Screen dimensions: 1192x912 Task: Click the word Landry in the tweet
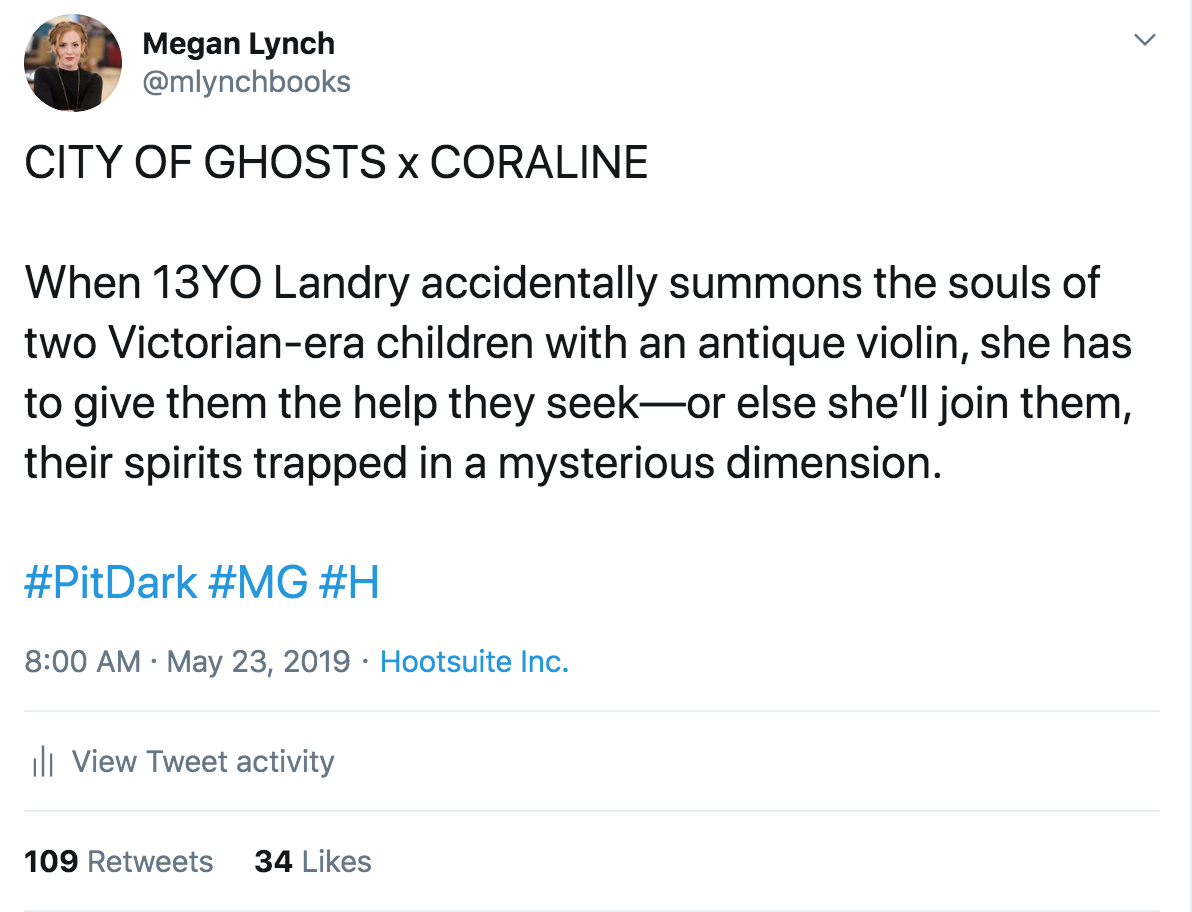340,283
